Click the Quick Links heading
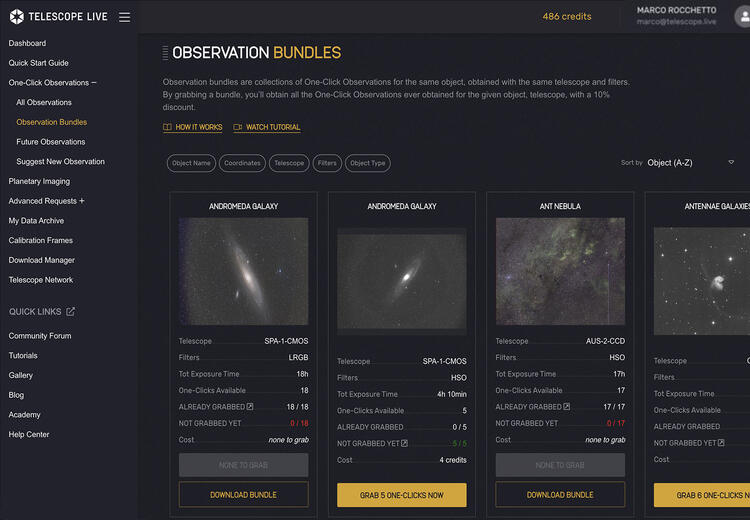The height and width of the screenshot is (520, 750). tap(35, 311)
